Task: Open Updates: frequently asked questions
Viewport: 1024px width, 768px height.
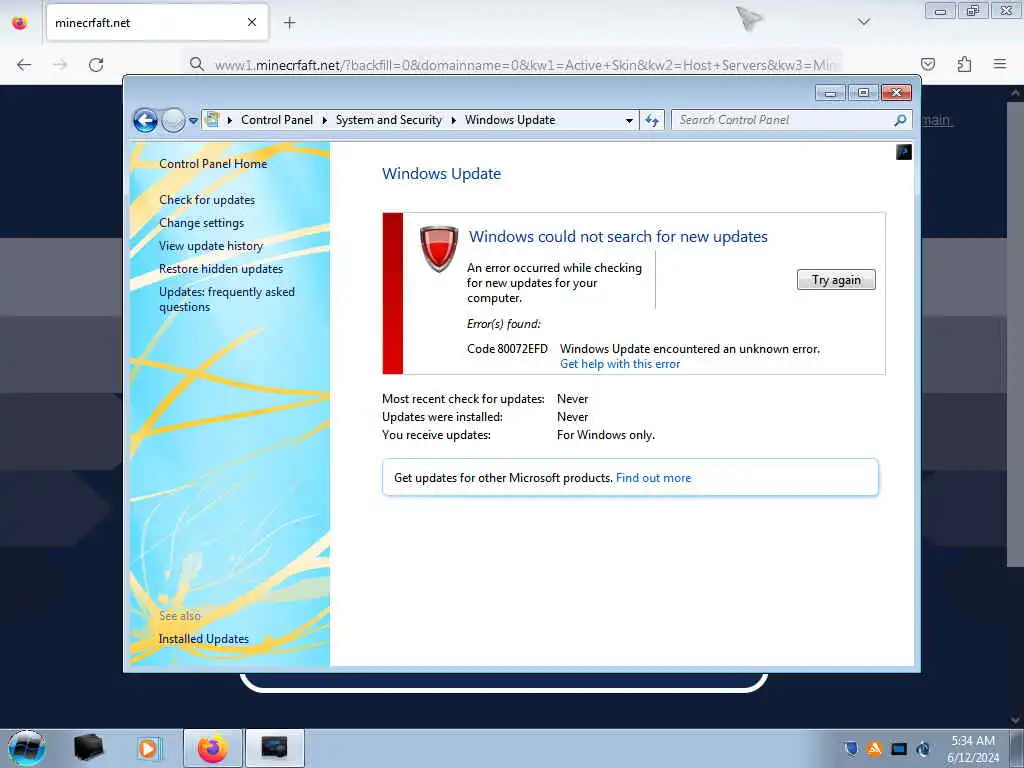Action: [227, 299]
